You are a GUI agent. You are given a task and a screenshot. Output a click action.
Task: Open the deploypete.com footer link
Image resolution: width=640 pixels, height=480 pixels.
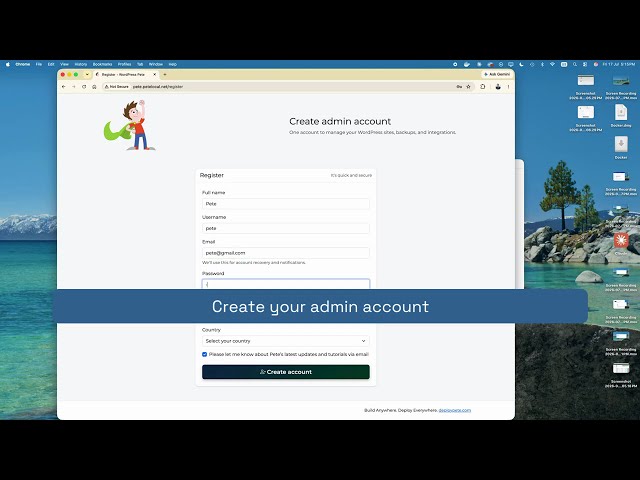[455, 410]
